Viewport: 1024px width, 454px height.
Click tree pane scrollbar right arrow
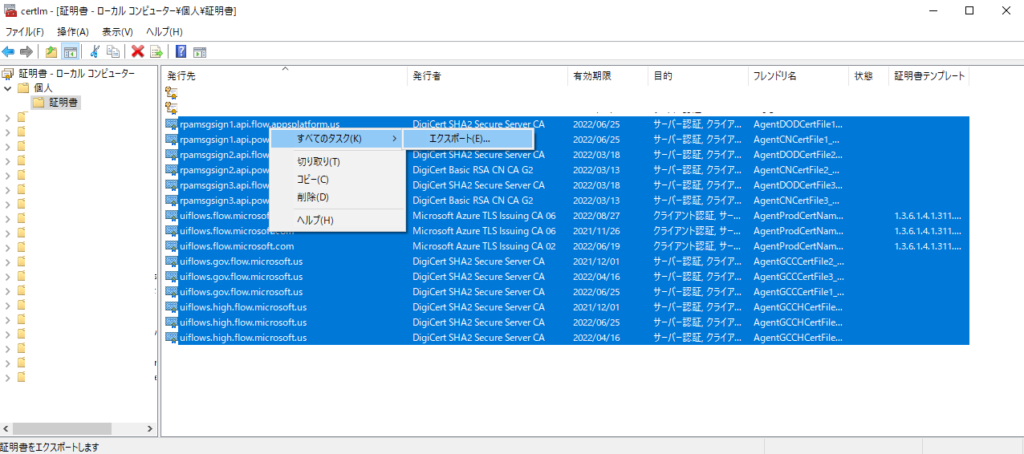point(149,429)
